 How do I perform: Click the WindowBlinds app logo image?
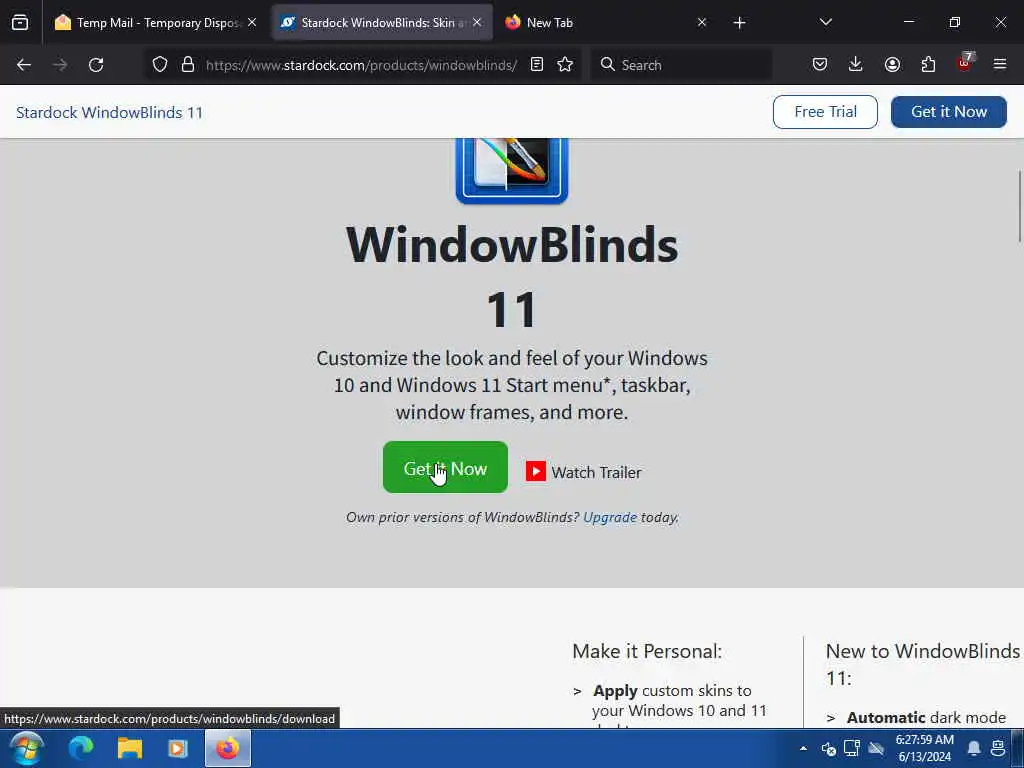point(512,170)
